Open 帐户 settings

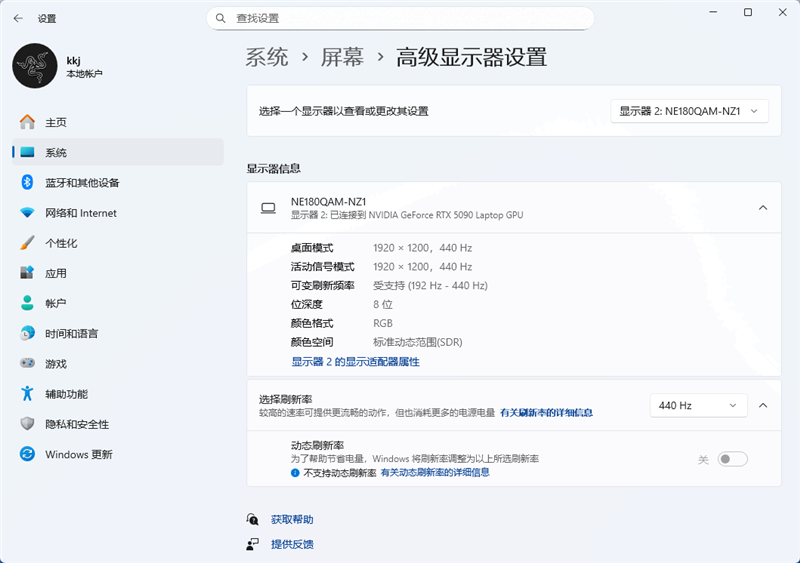click(118, 303)
